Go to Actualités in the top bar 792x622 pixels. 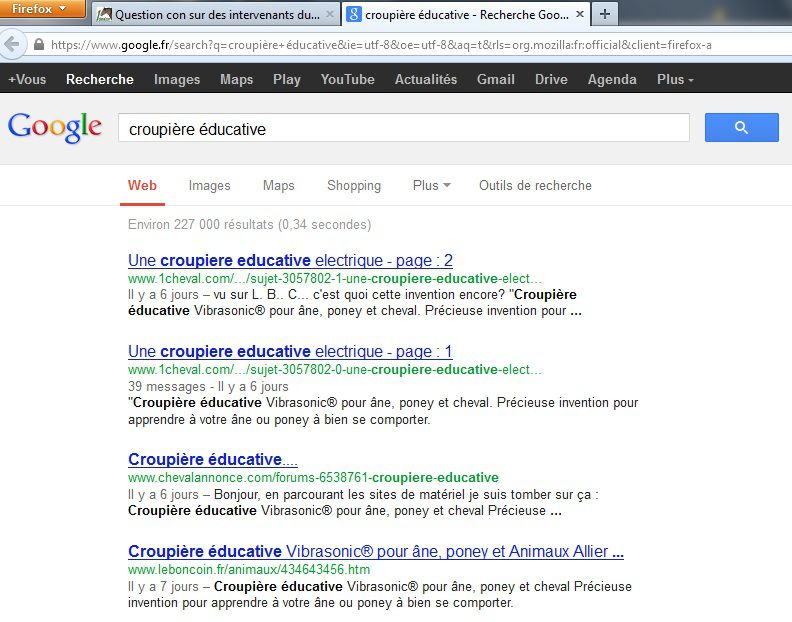click(x=425, y=79)
